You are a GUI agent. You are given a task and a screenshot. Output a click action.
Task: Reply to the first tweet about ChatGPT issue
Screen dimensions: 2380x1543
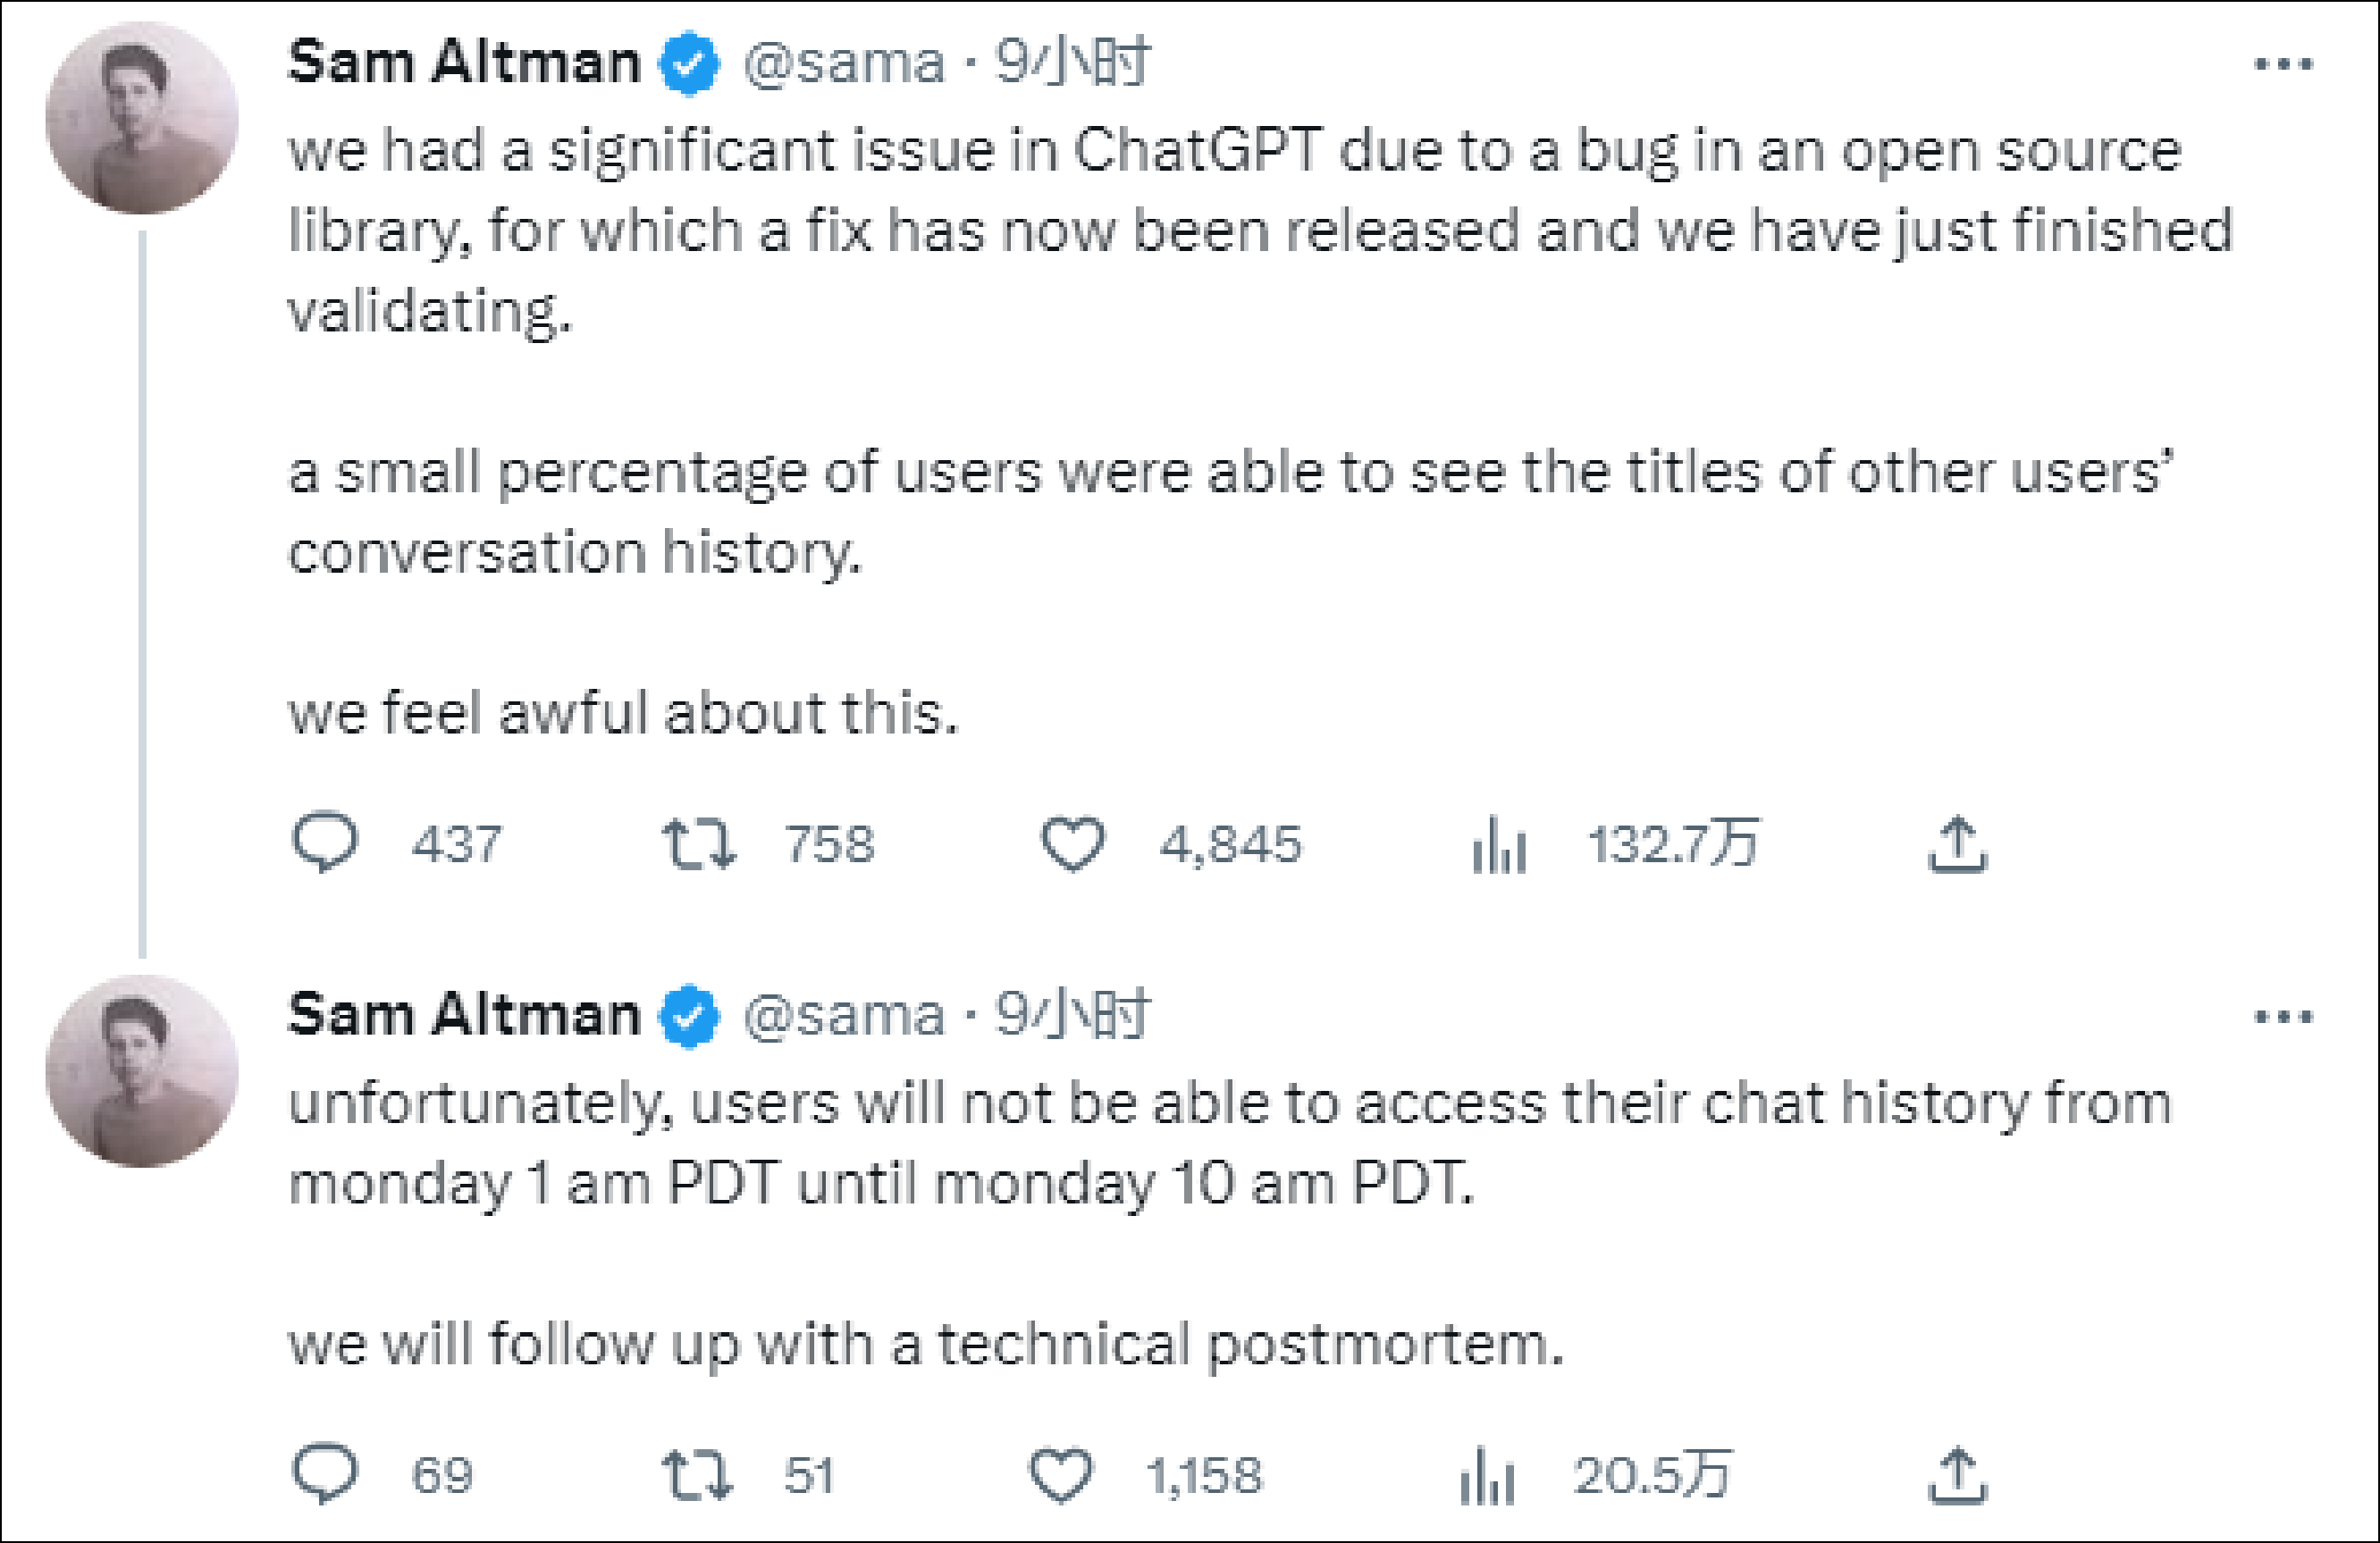(x=325, y=843)
